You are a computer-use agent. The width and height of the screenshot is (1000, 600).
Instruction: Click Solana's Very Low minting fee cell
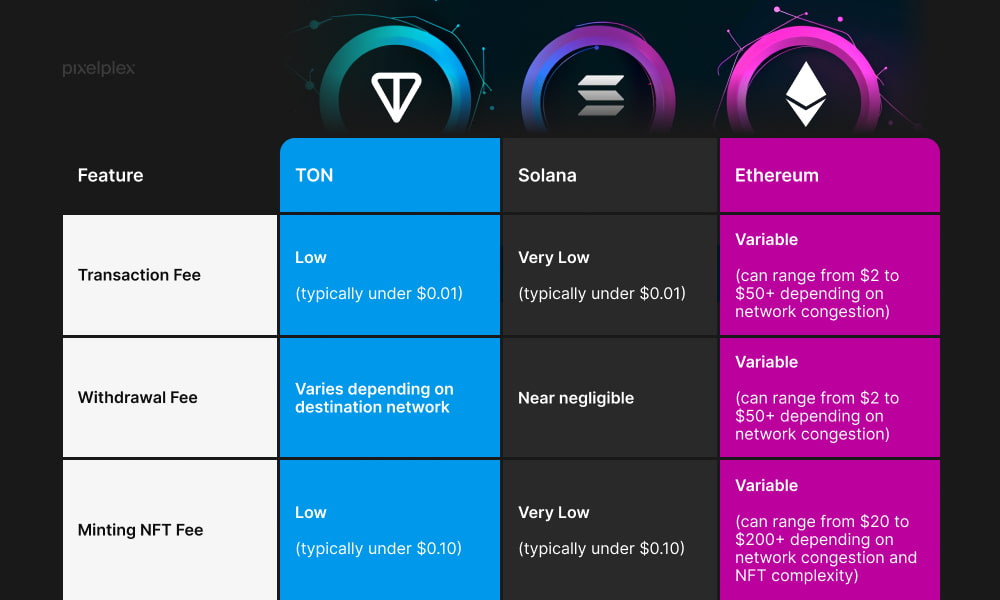tap(610, 530)
